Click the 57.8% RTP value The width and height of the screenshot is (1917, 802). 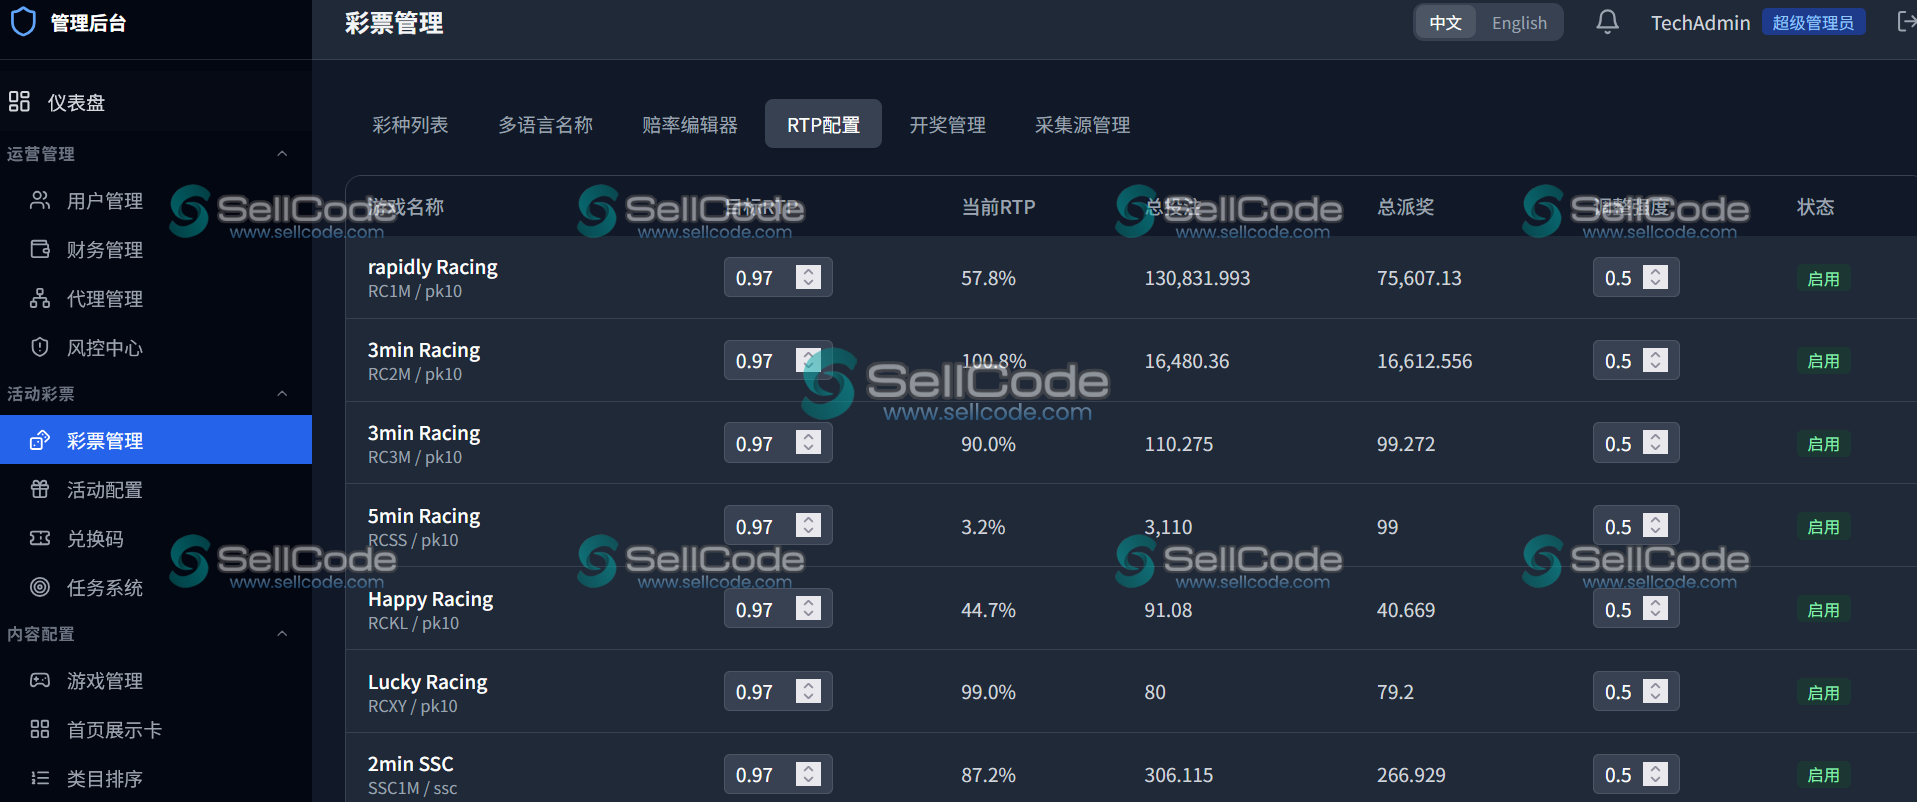pyautogui.click(x=988, y=278)
